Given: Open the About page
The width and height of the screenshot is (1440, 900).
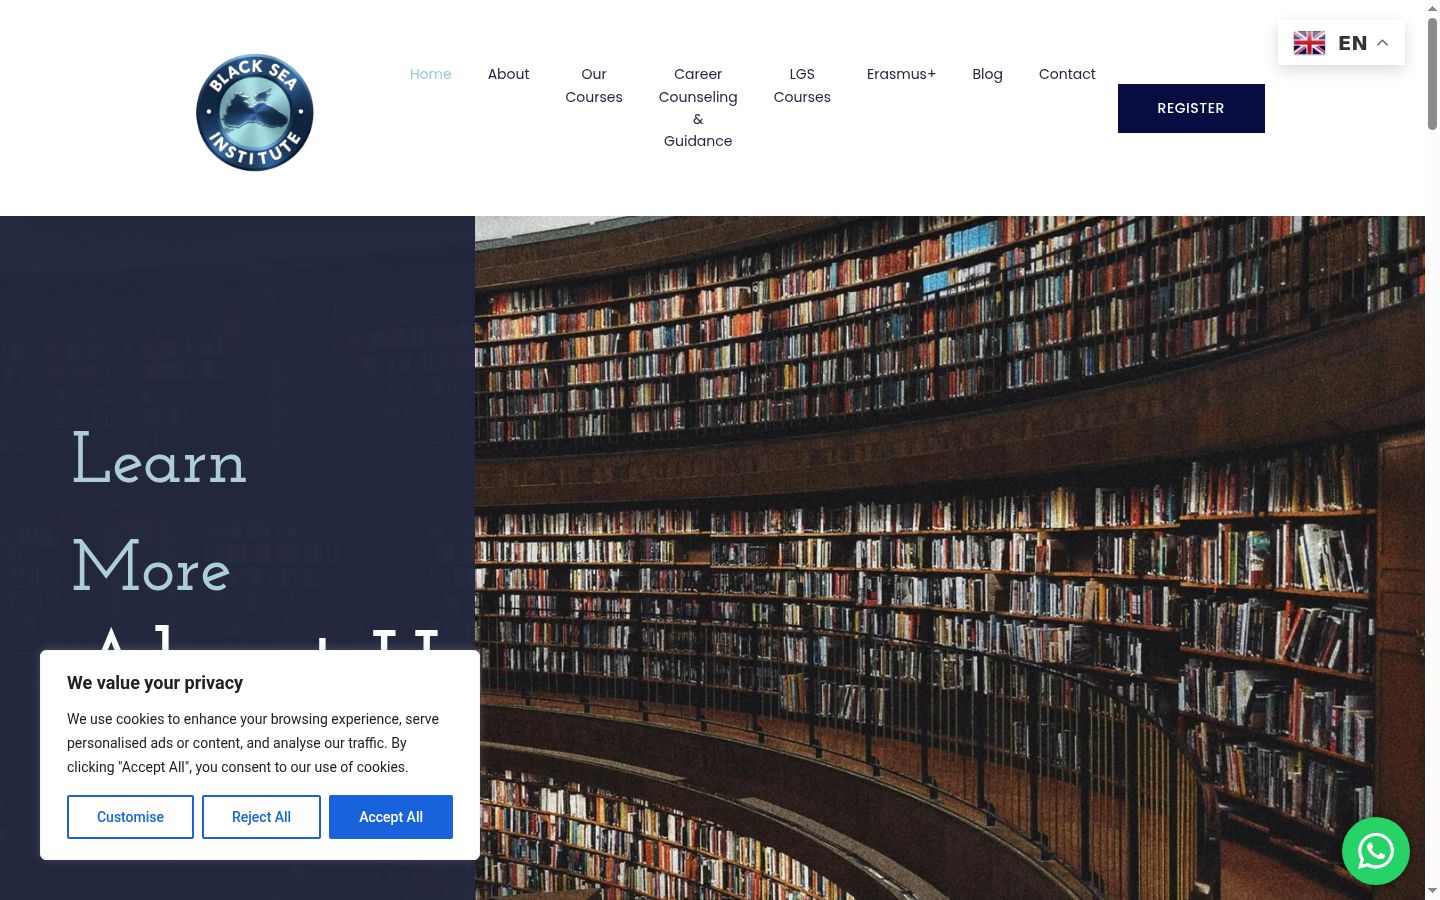Looking at the screenshot, I should pyautogui.click(x=509, y=74).
